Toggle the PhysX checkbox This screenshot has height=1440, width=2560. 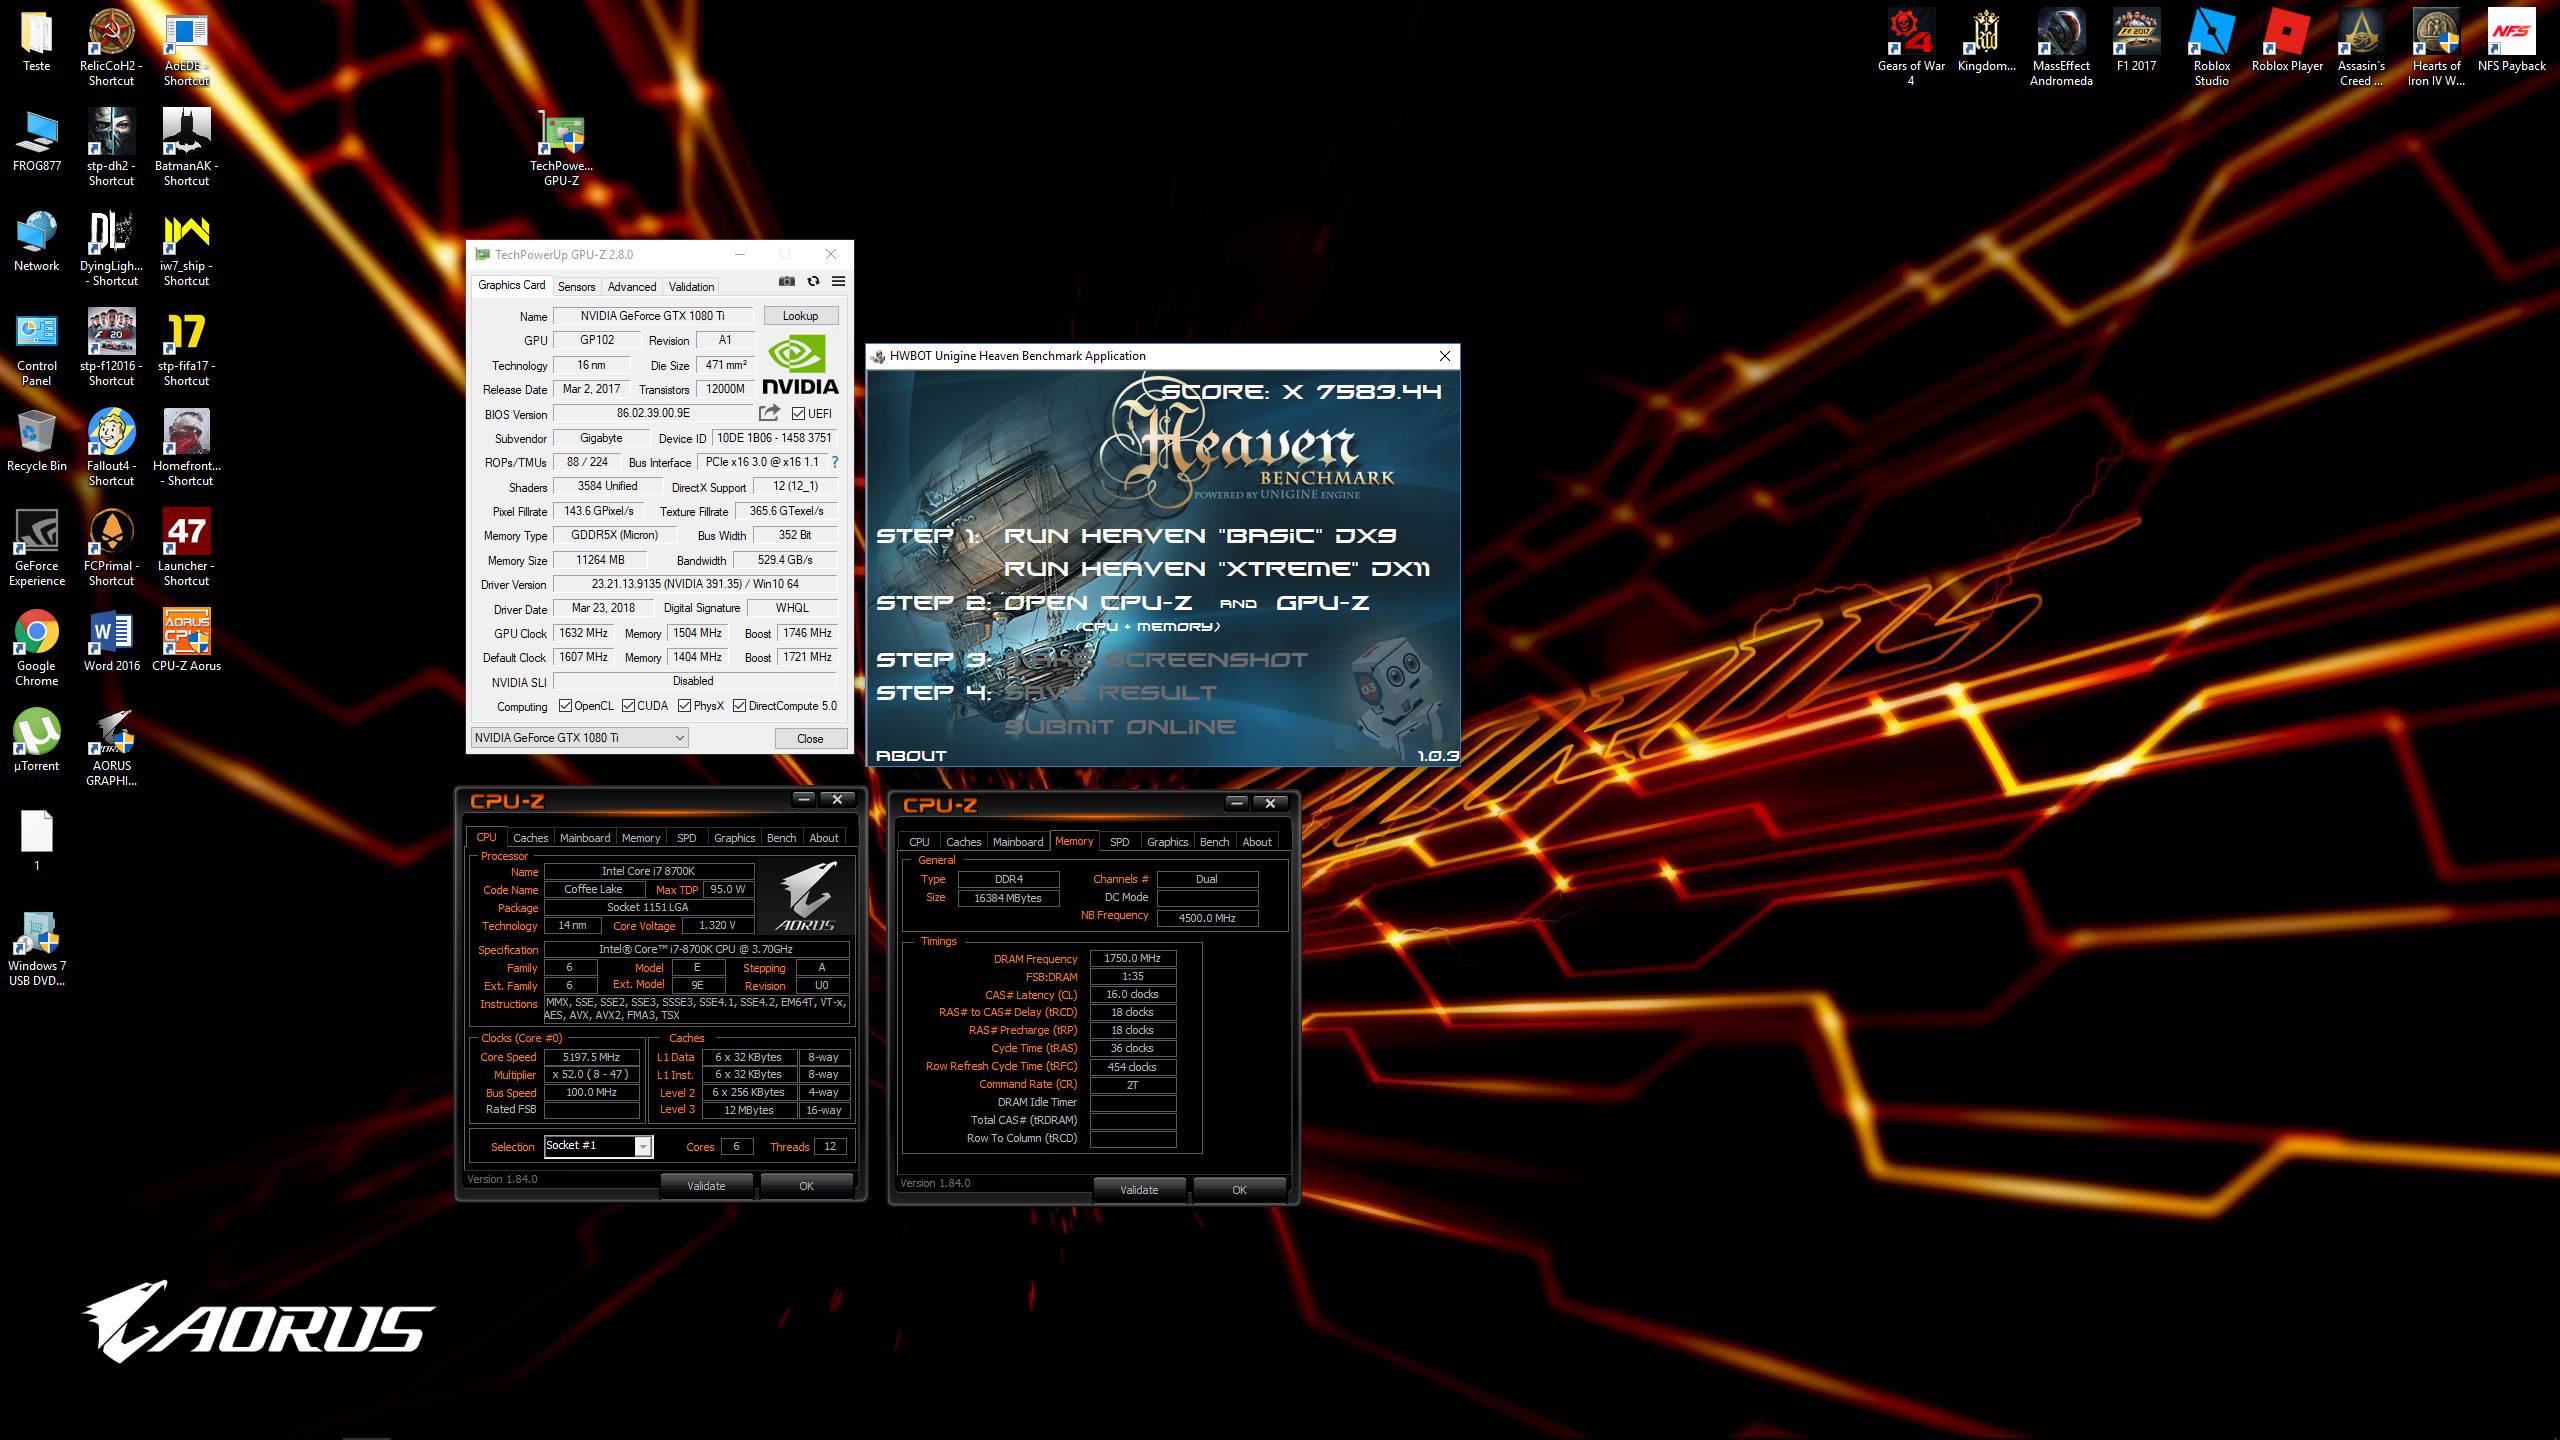point(684,706)
